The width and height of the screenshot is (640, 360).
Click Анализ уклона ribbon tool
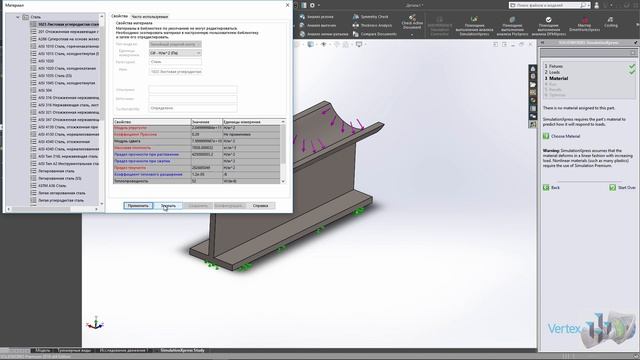click(x=317, y=17)
